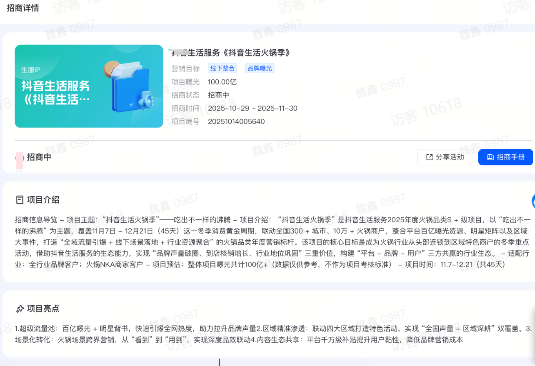535x366 pixels.
Task: Click the 分享活动 button
Action: 445,157
